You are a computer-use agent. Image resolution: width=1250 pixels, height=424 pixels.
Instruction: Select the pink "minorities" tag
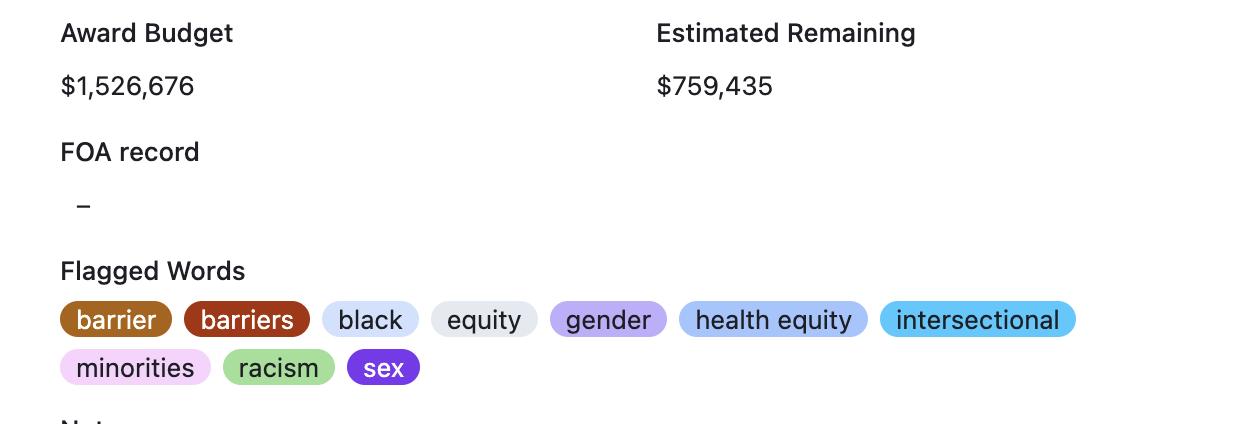pyautogui.click(x=135, y=368)
